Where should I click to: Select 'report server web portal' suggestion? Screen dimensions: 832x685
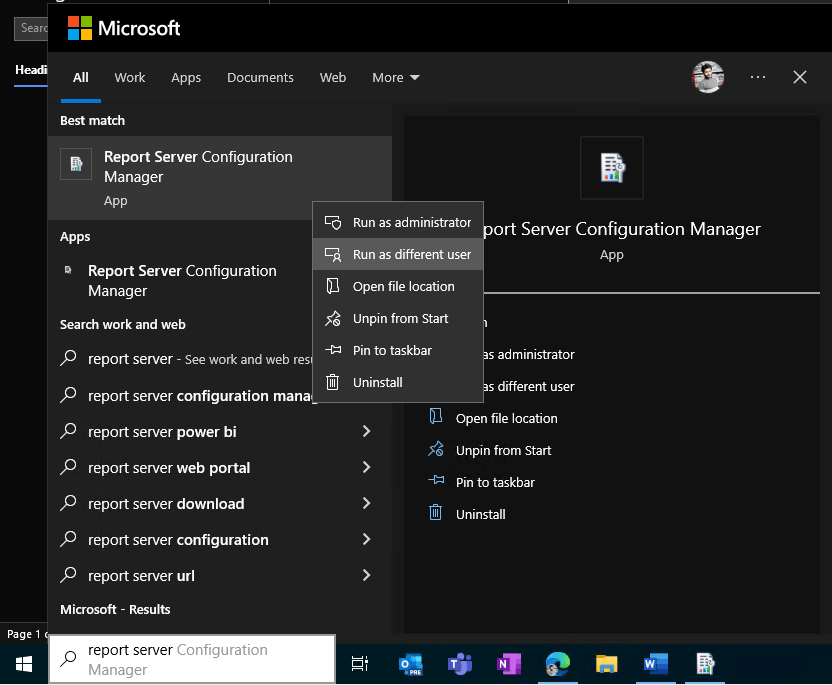point(220,467)
